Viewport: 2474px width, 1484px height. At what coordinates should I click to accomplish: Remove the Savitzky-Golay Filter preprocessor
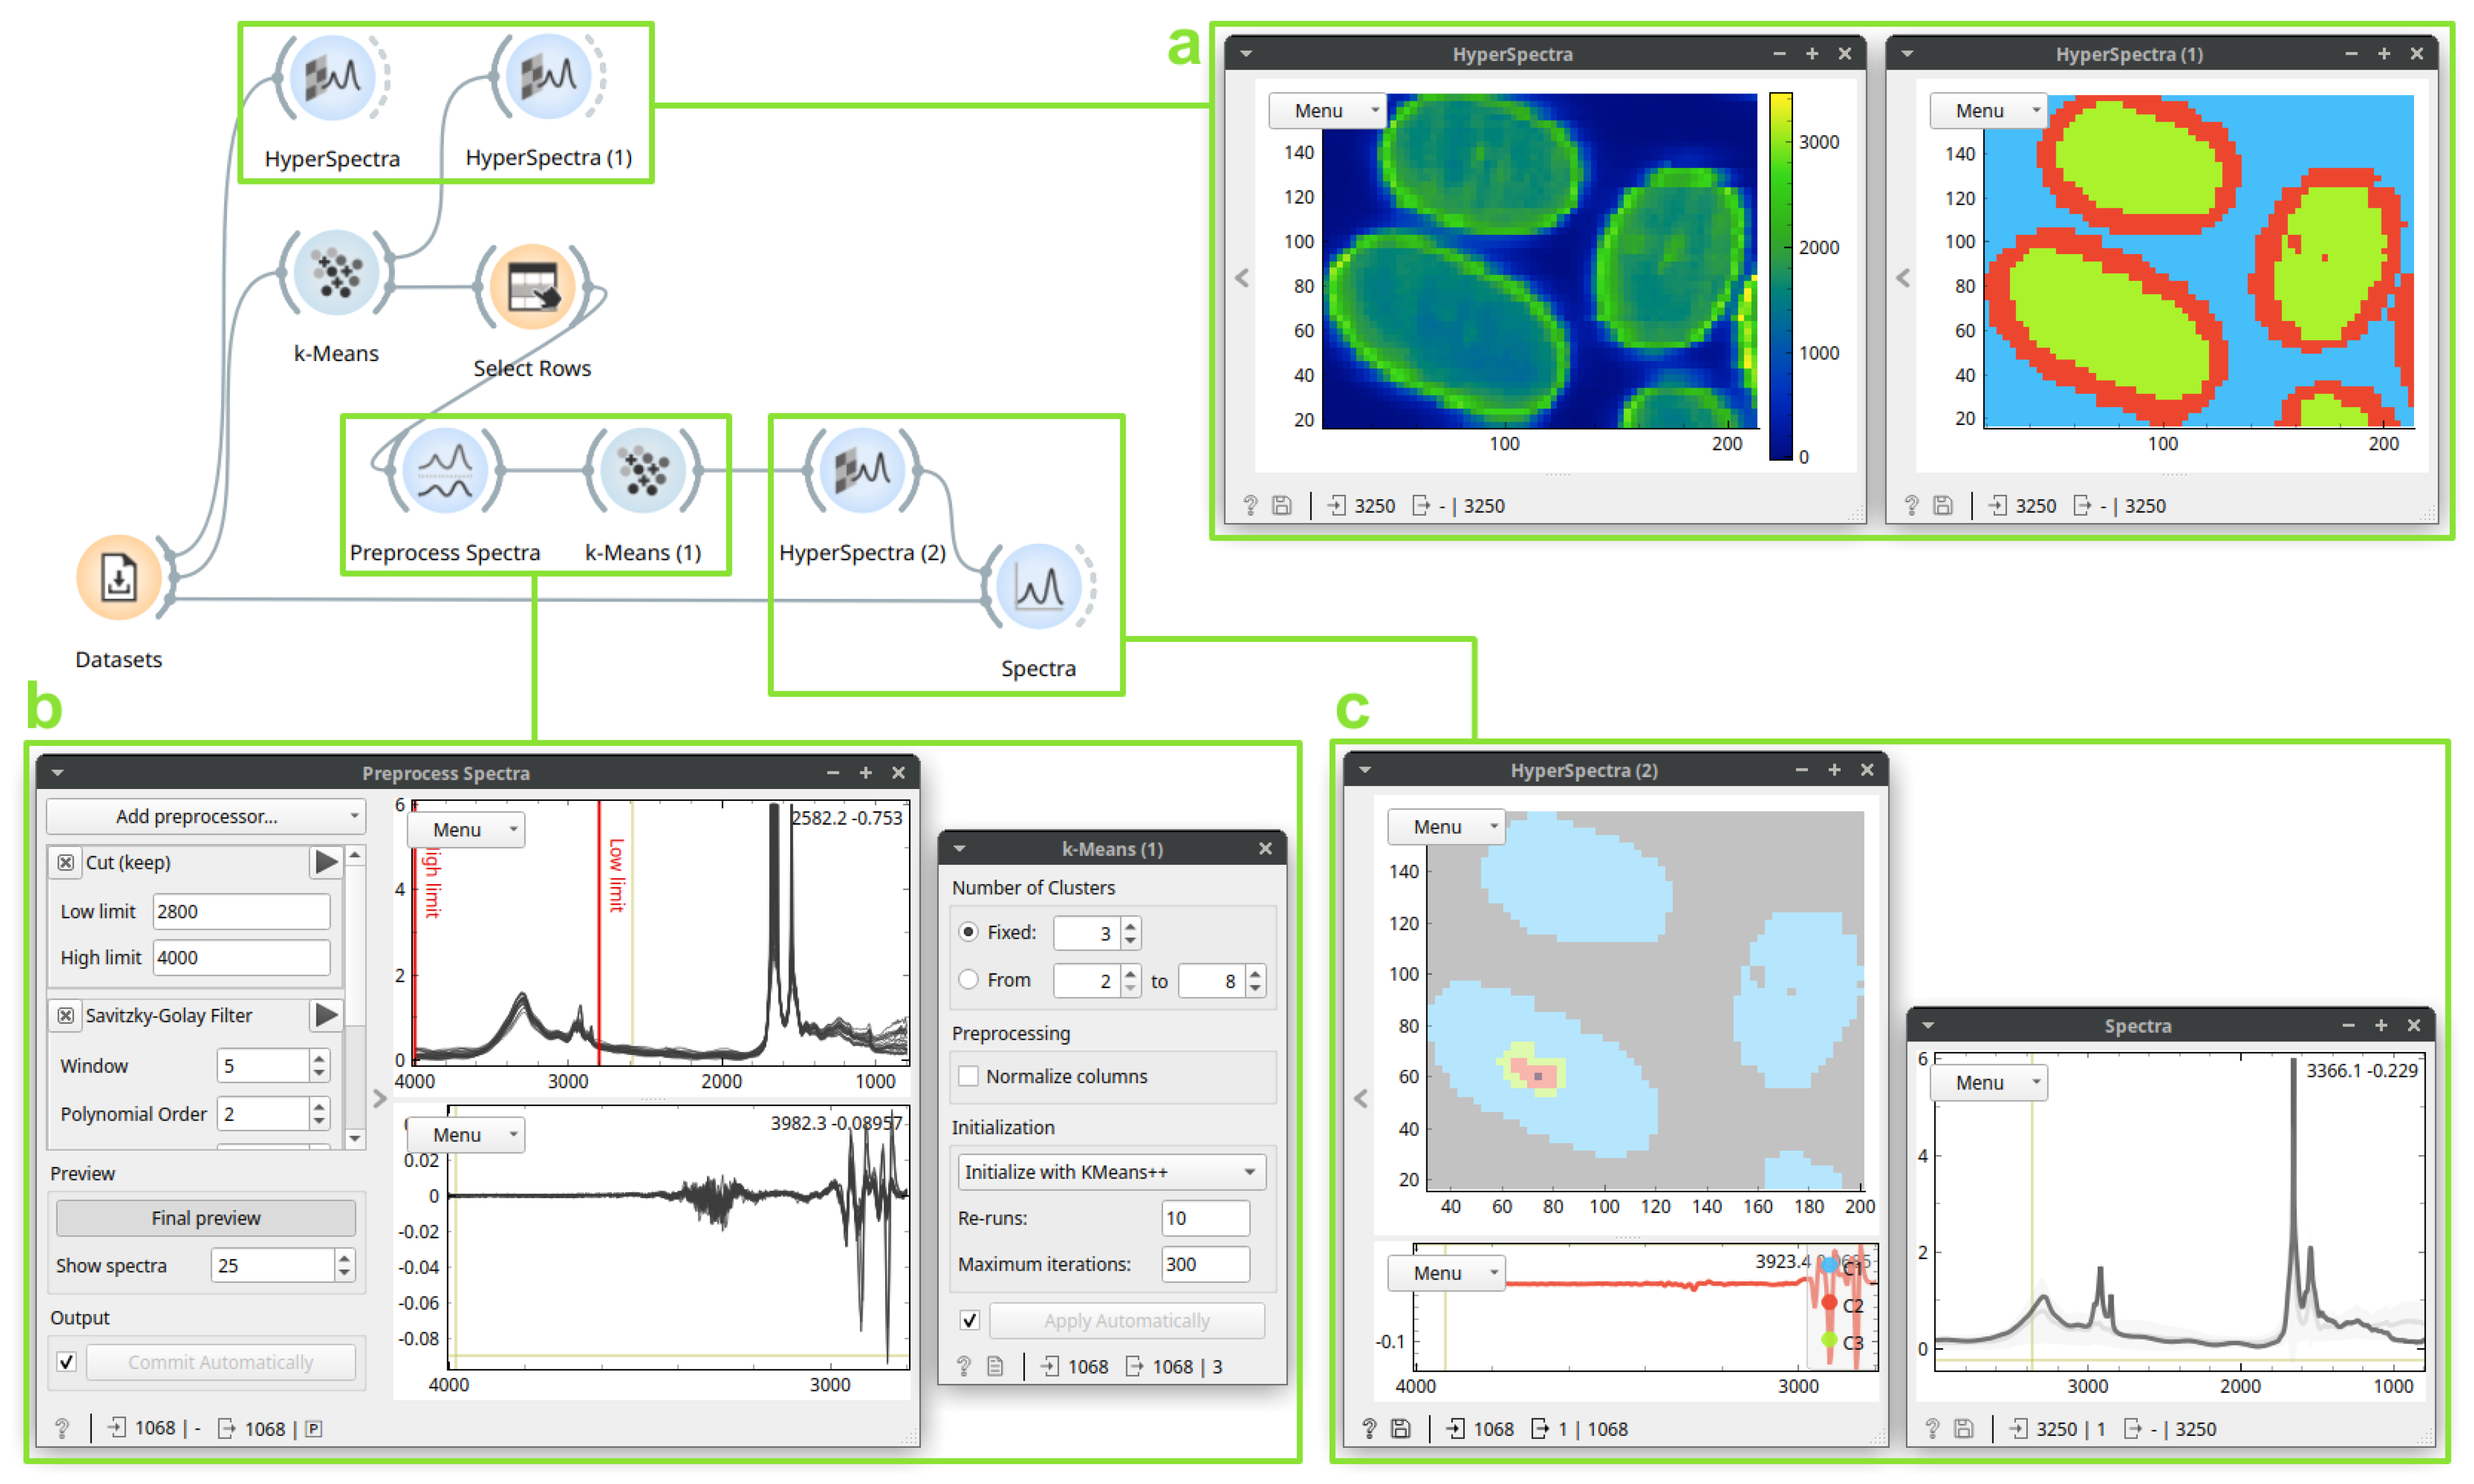[66, 1015]
